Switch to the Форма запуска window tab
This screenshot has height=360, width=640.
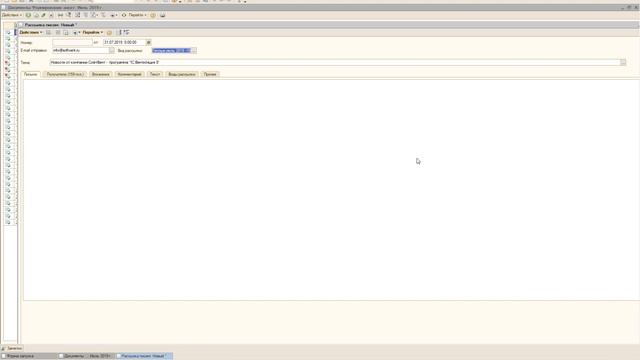point(29,356)
